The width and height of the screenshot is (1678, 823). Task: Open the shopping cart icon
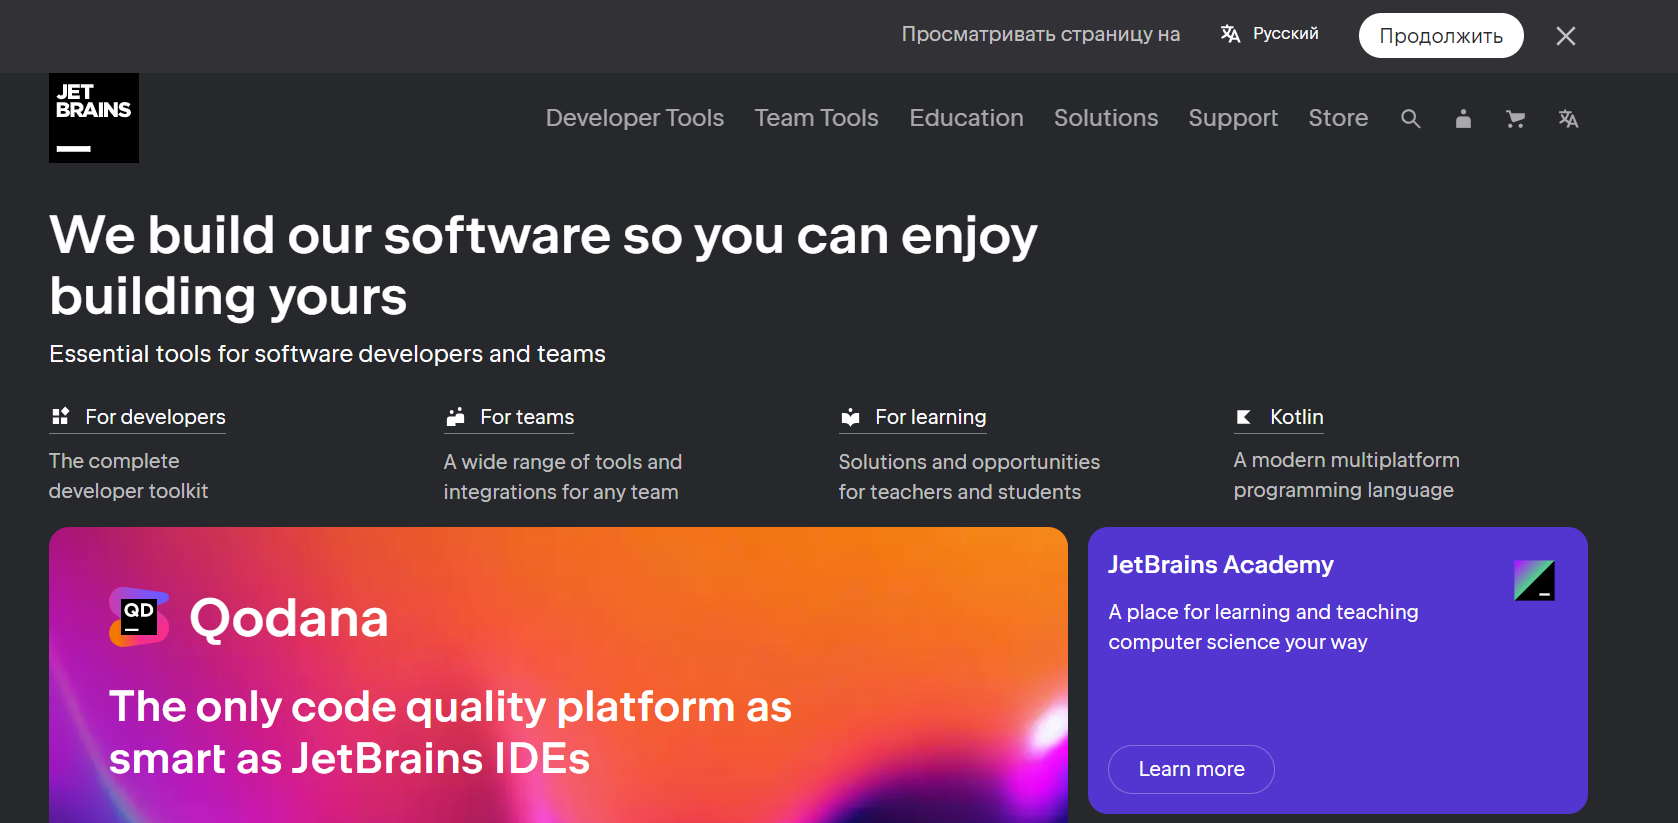[x=1516, y=119]
